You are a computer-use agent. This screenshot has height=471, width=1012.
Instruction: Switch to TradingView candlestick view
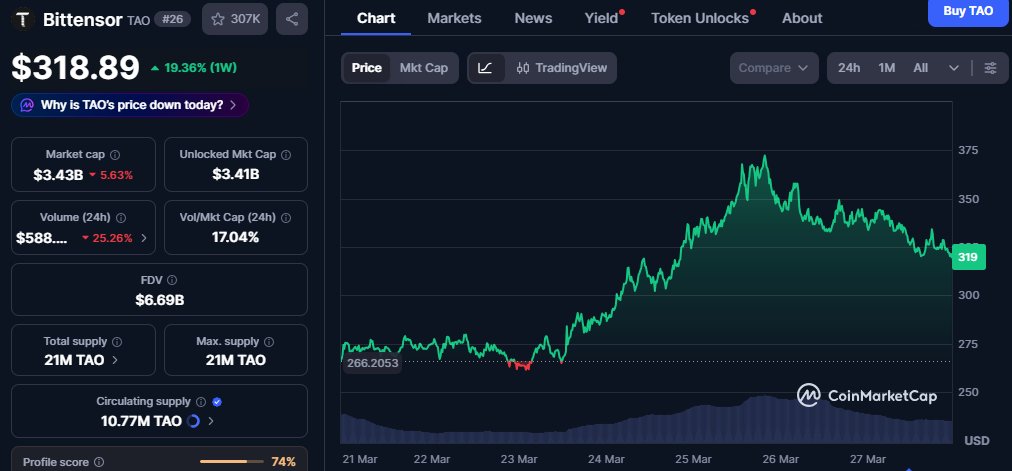[x=562, y=68]
